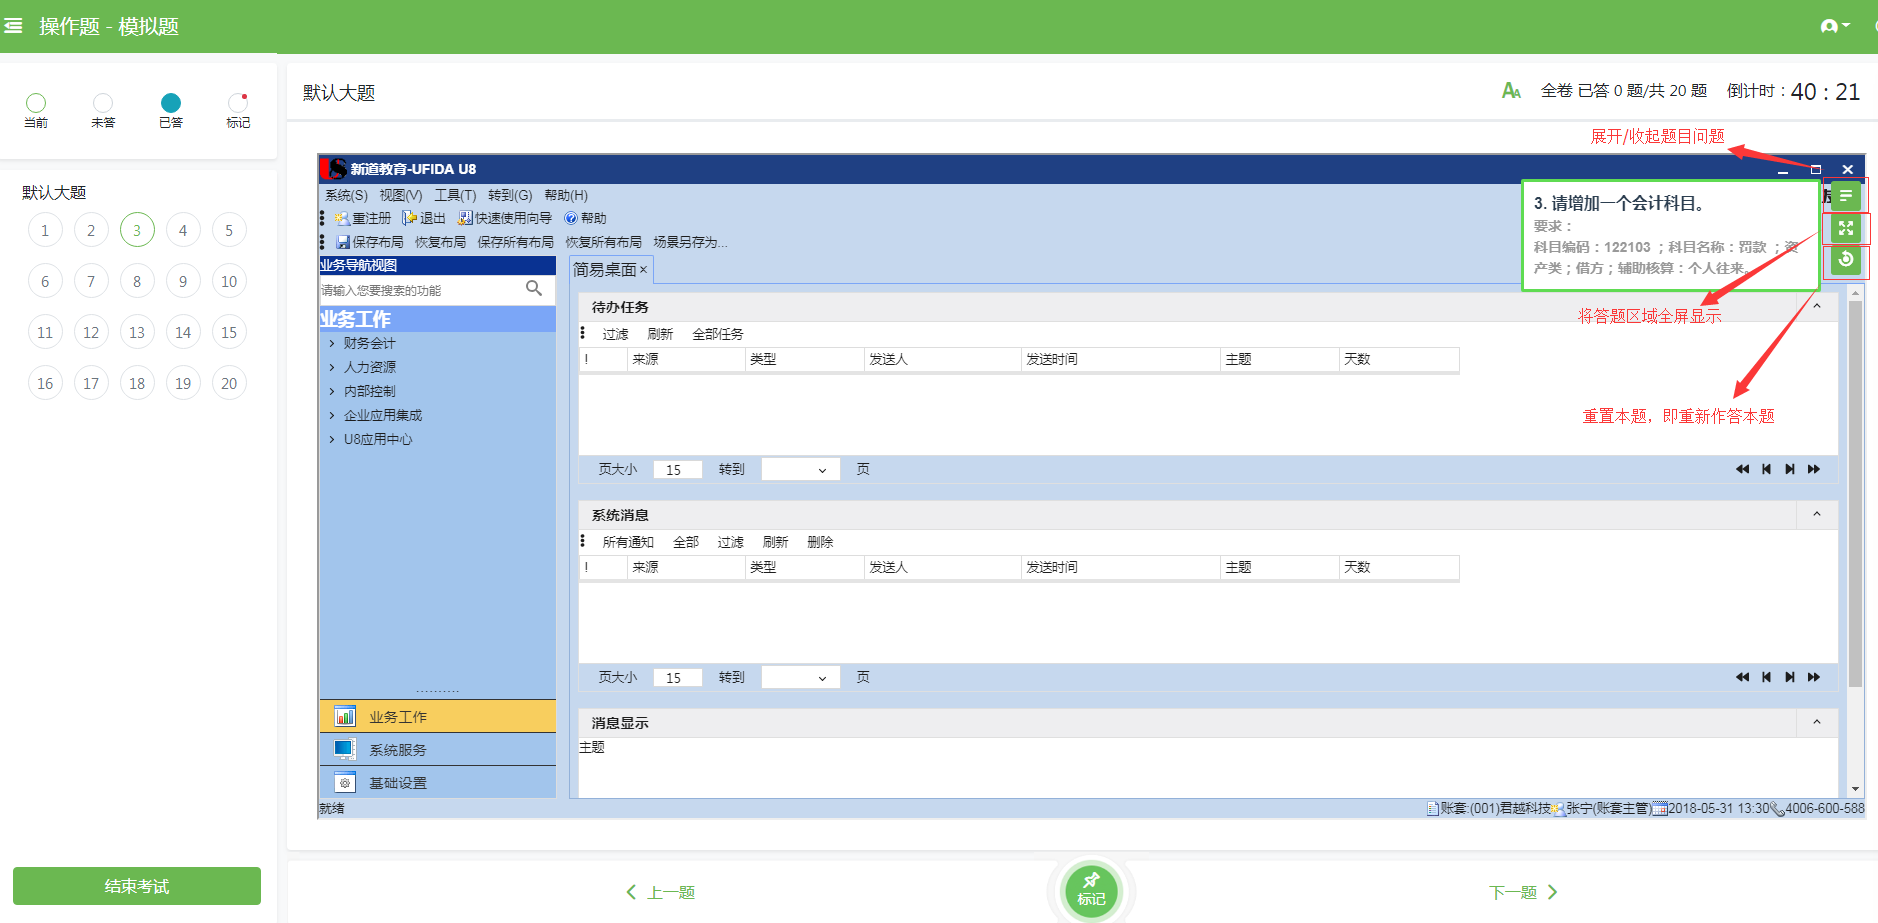Open the hamburger menu in the header

13,26
